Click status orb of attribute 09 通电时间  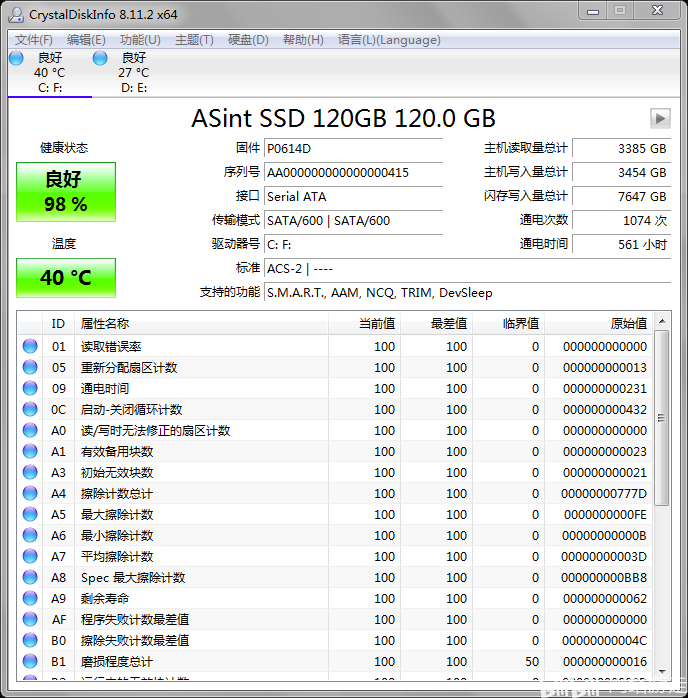[x=30, y=388]
